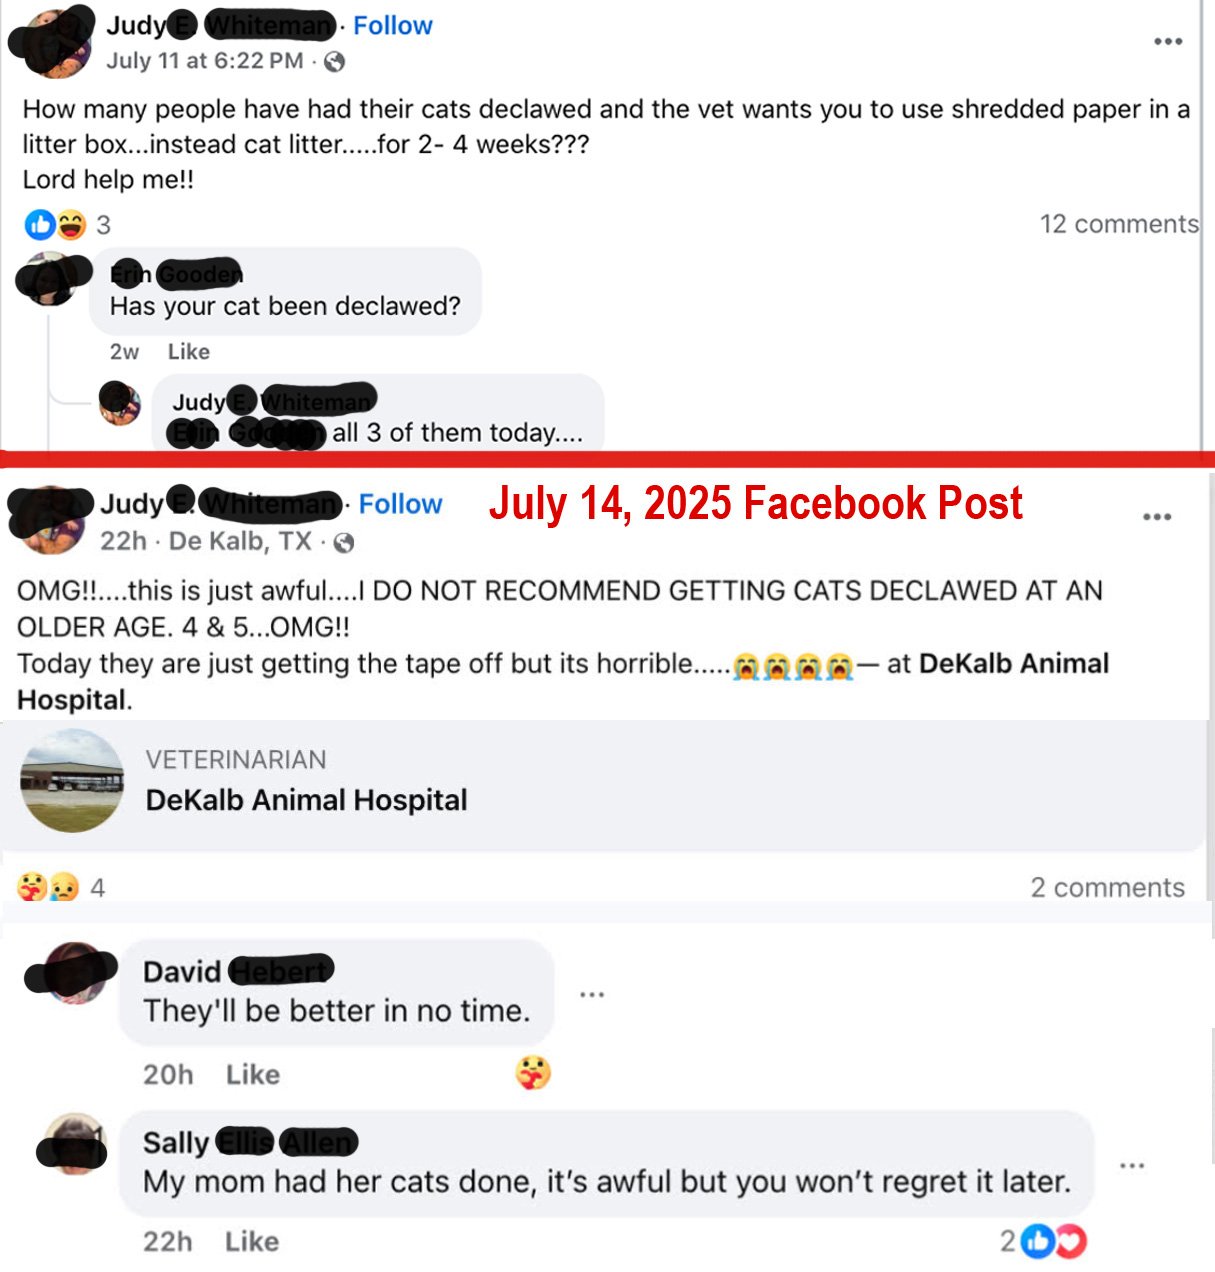View like and love reactions on Sally's comment
The height and width of the screenshot is (1272, 1215).
(1054, 1242)
